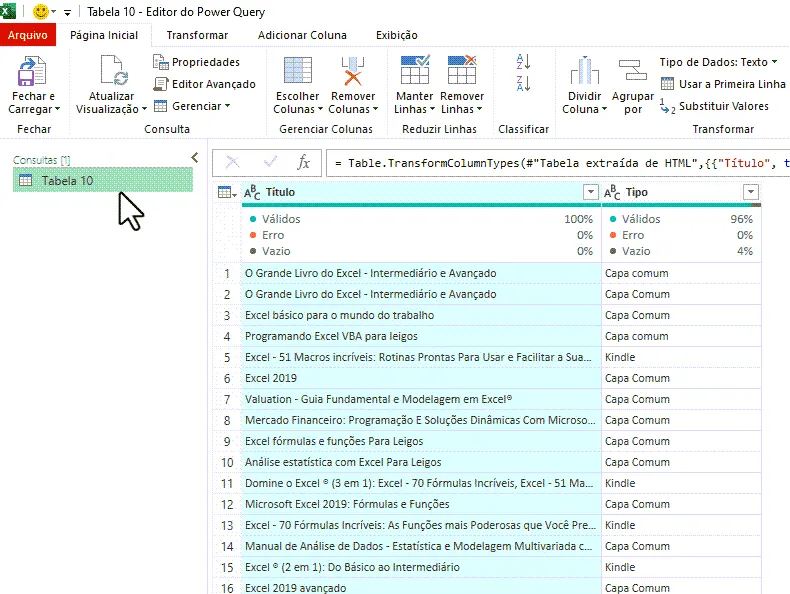Select row number 5

pyautogui.click(x=227, y=357)
